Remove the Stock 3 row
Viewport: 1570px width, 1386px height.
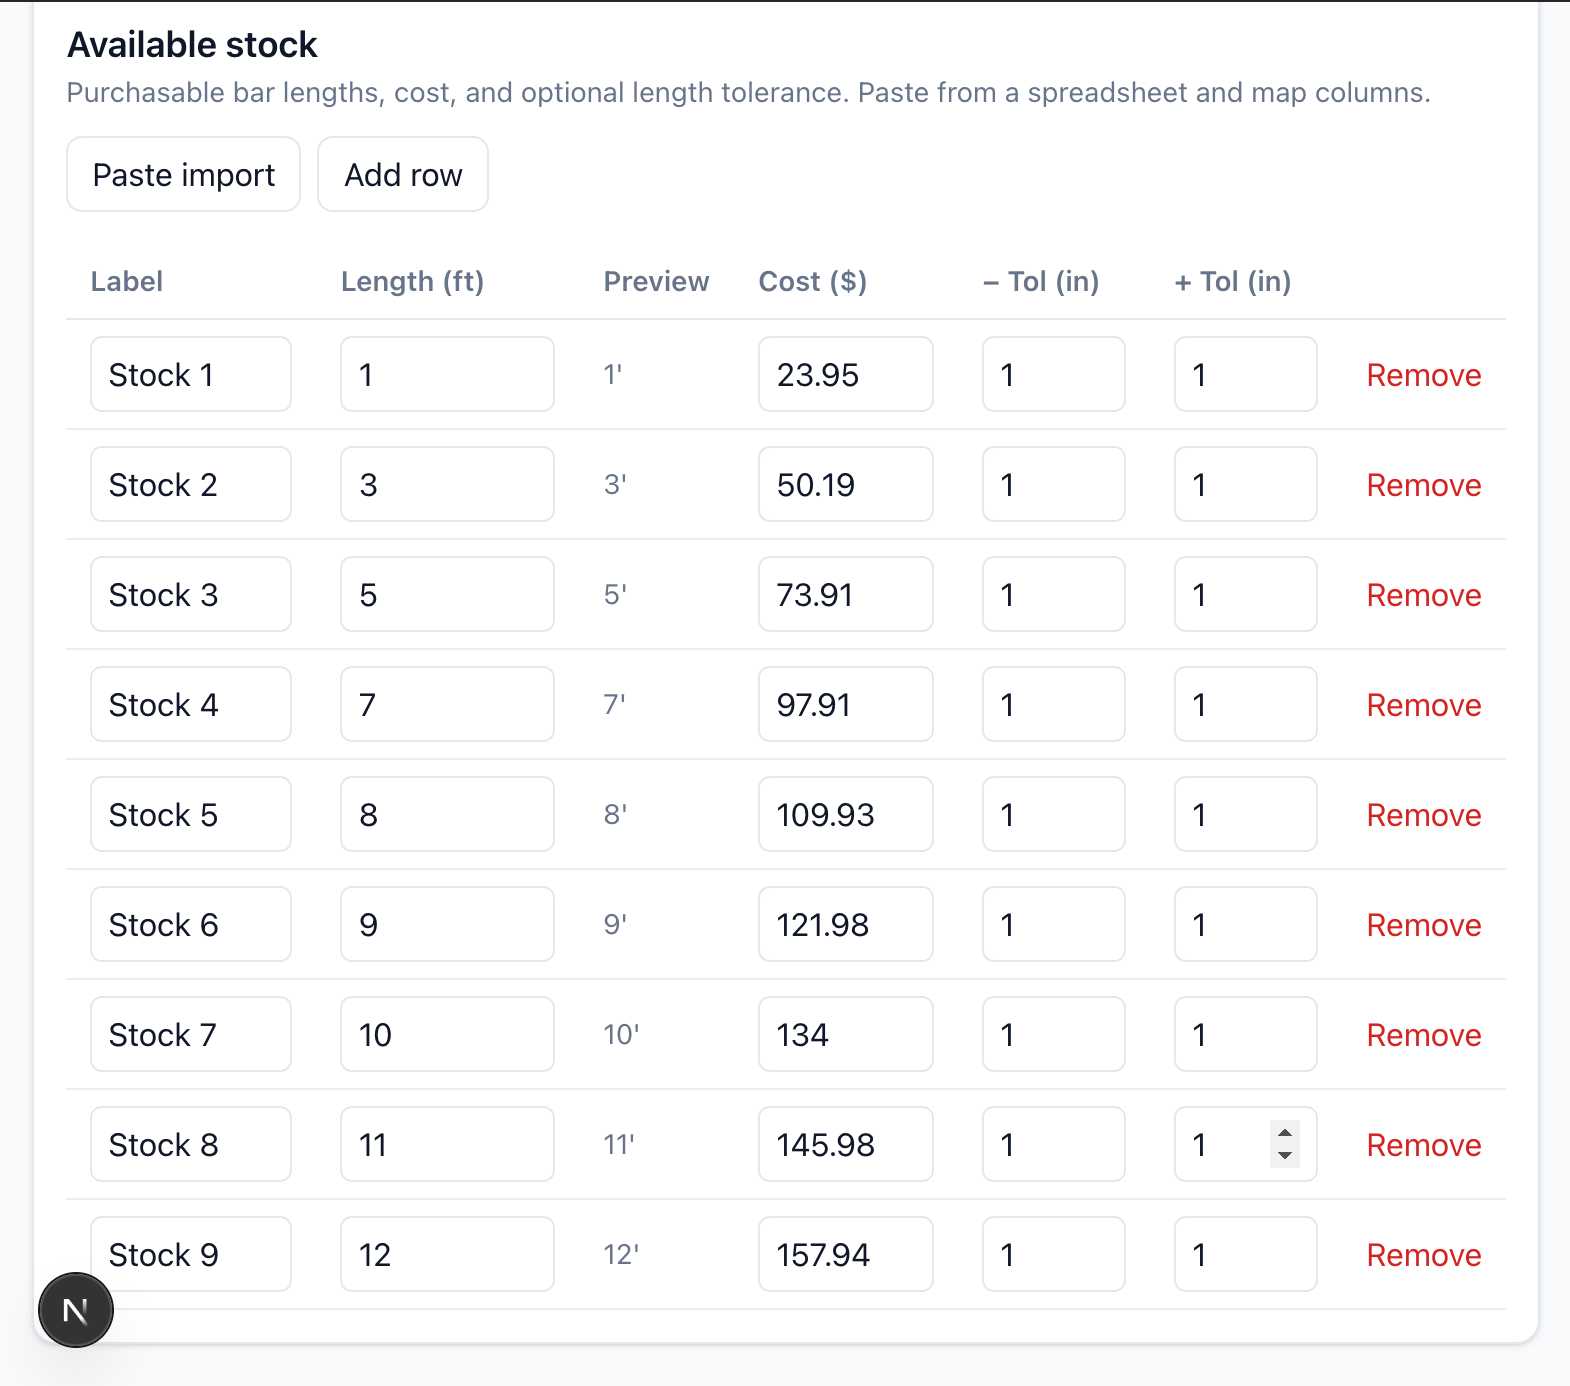(1424, 595)
